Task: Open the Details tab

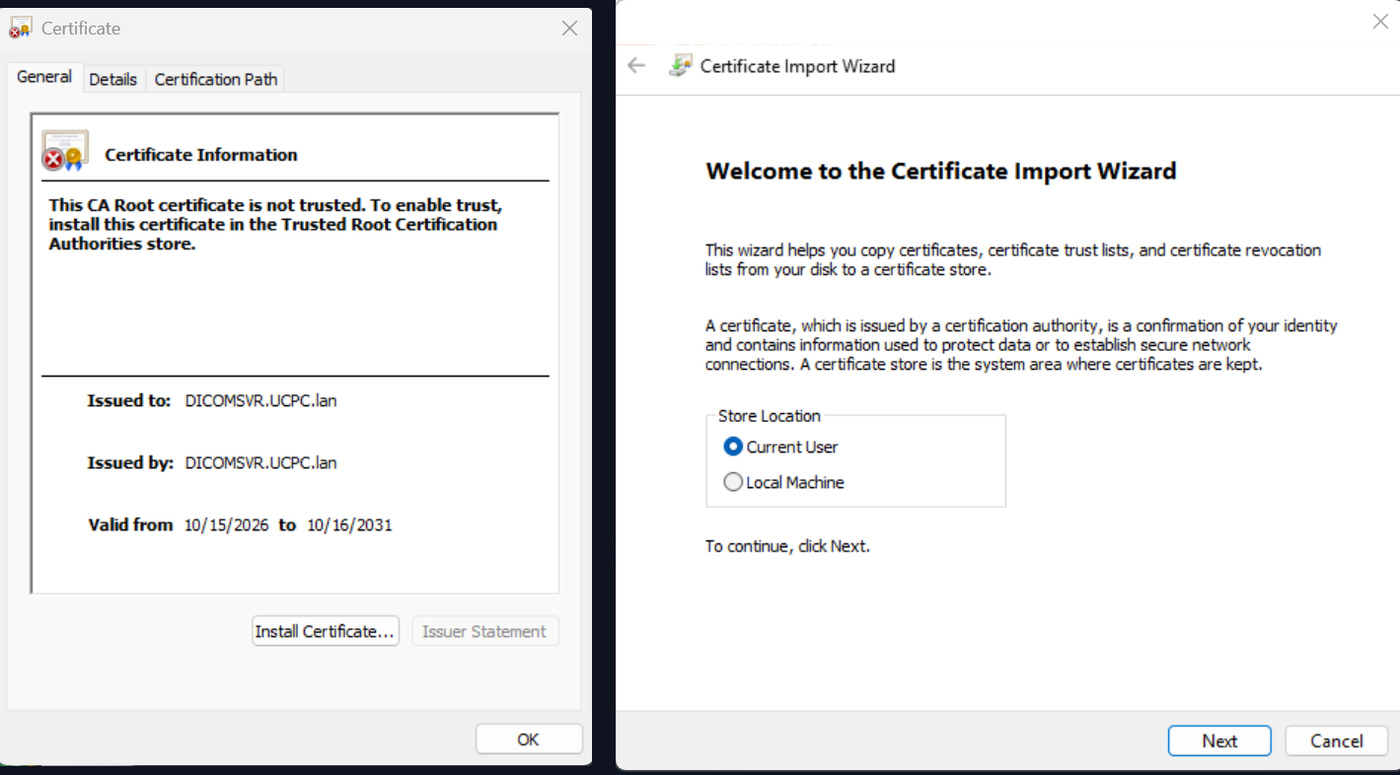Action: point(113,79)
